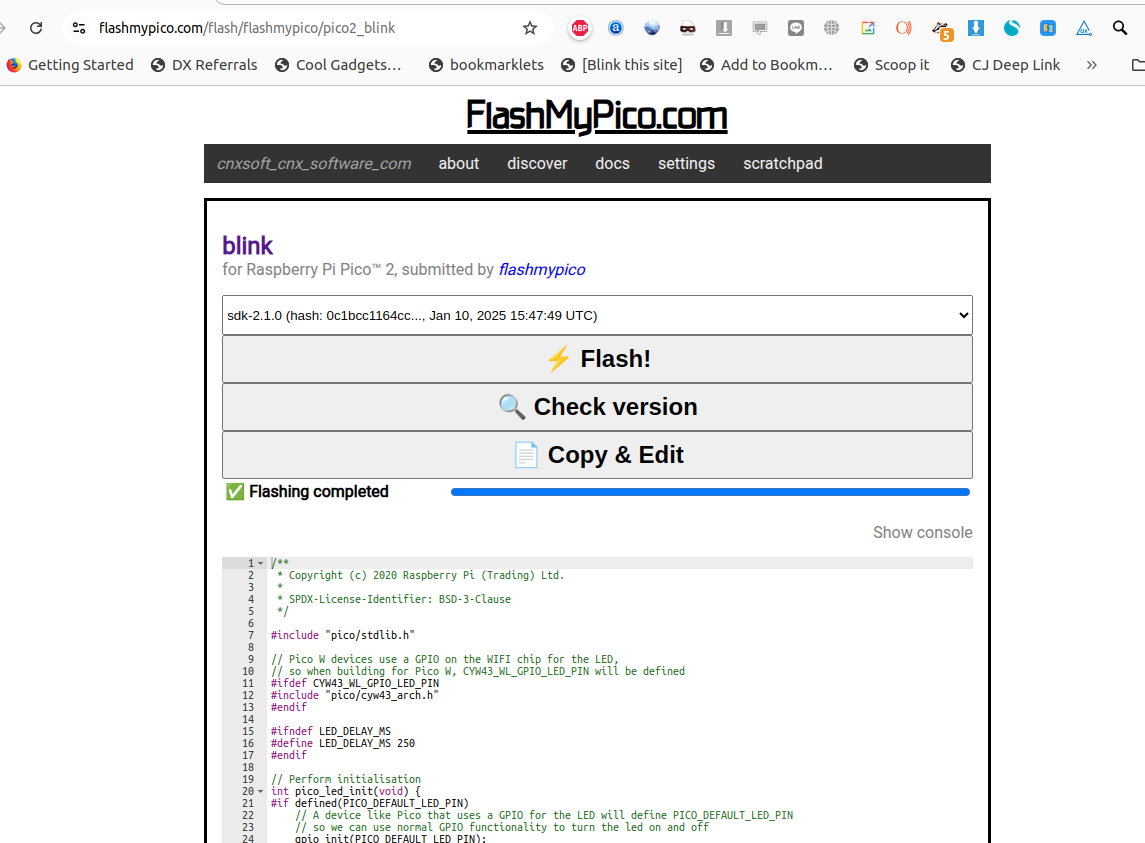1145x843 pixels.
Task: Run the [Blink this site] bookmarklet
Action: (x=621, y=65)
